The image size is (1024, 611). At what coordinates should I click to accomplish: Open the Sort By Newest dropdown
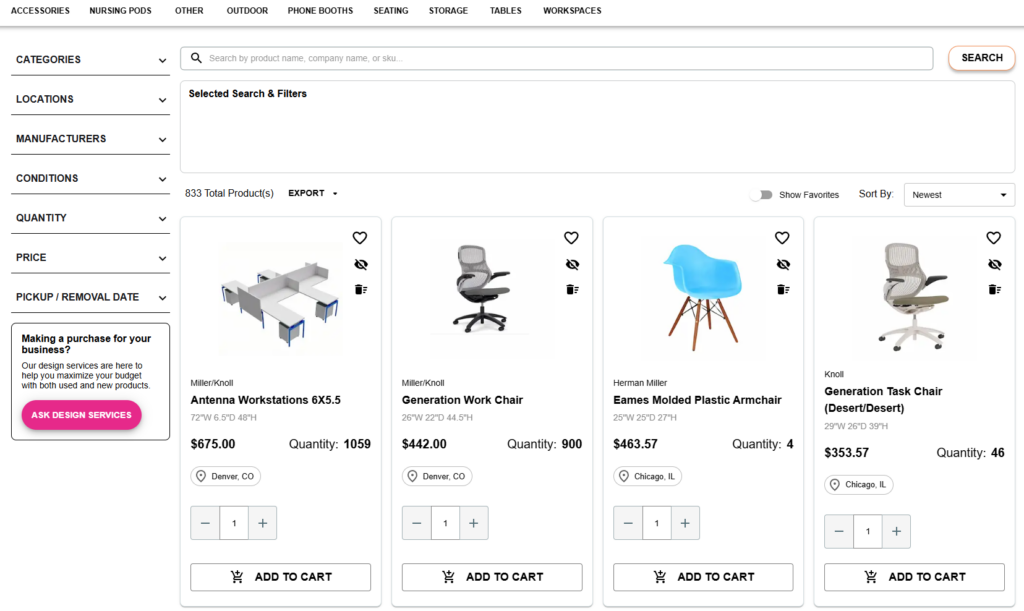958,195
